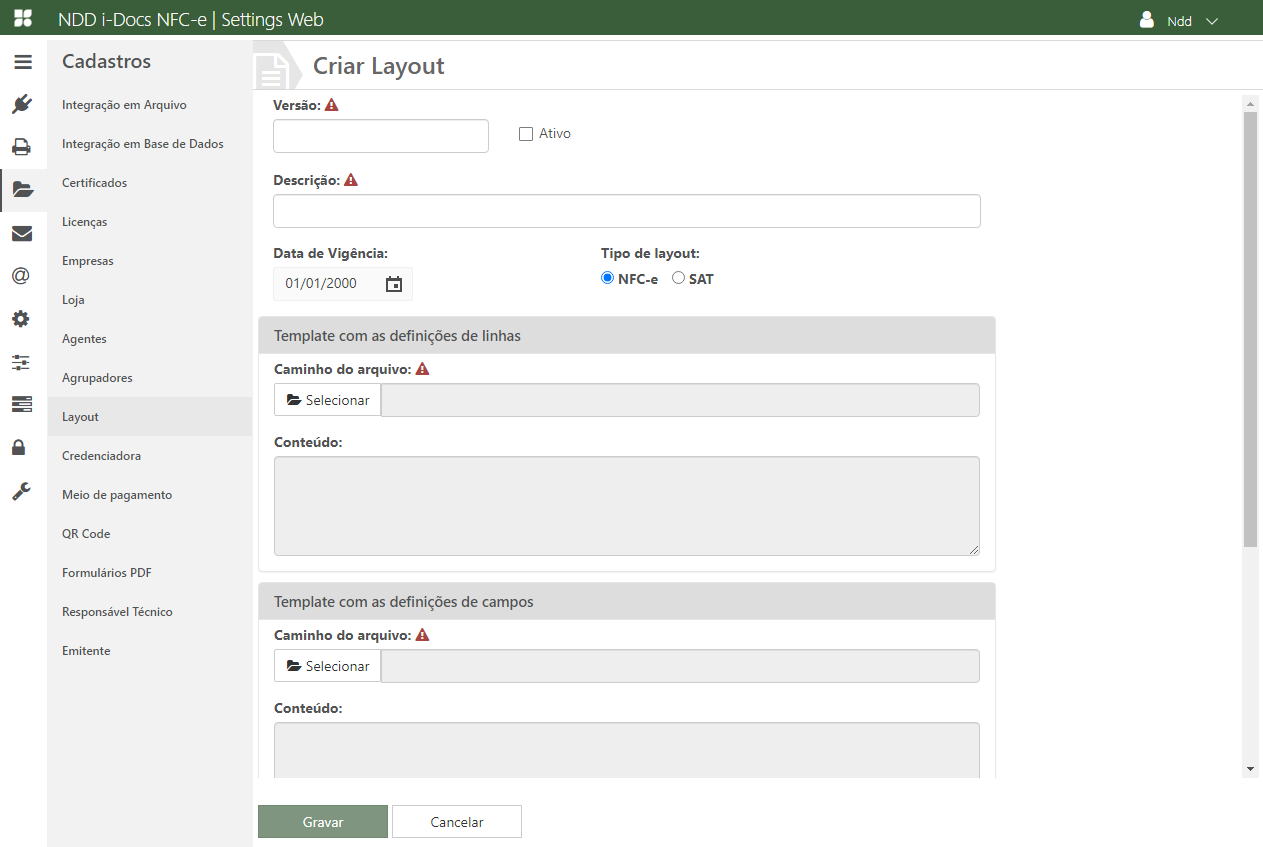Screen dimensions: 1263x847
Task: Click Selecionar for definições de linhas
Action: pyautogui.click(x=328, y=400)
